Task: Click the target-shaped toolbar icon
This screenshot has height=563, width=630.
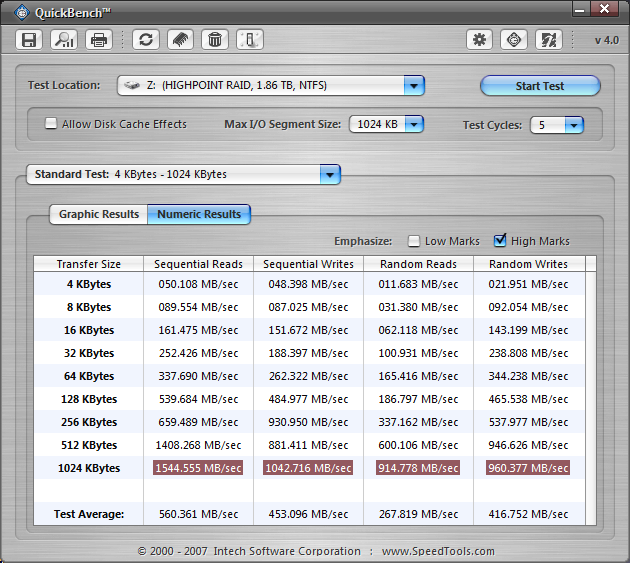Action: coord(514,40)
